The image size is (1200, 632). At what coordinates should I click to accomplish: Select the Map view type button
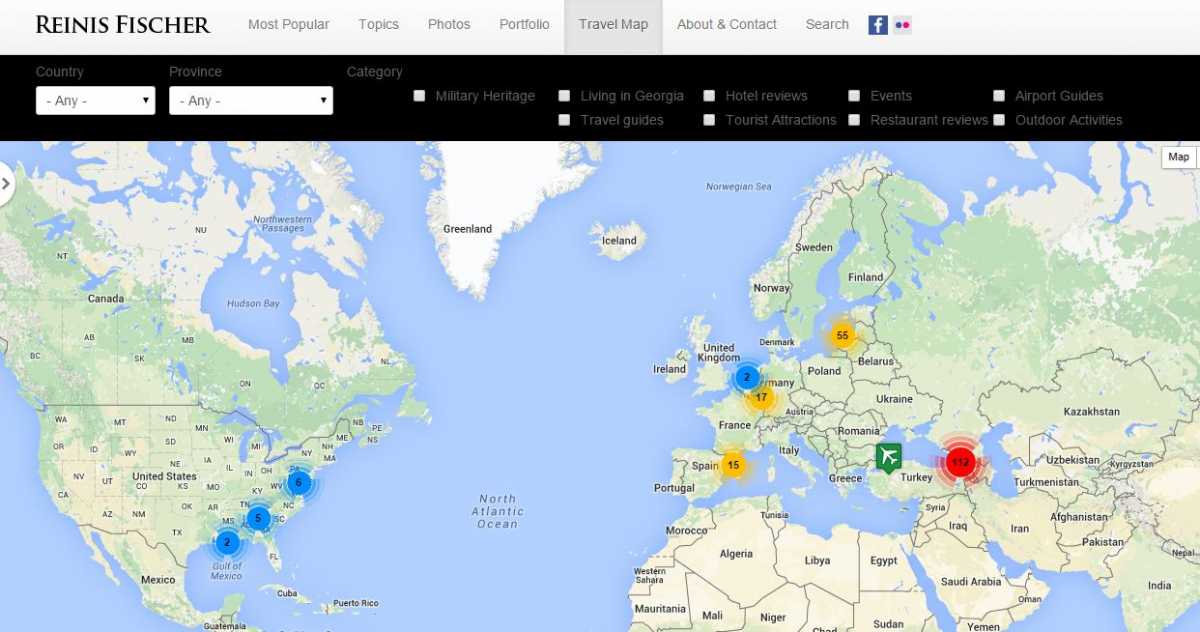pyautogui.click(x=1178, y=157)
